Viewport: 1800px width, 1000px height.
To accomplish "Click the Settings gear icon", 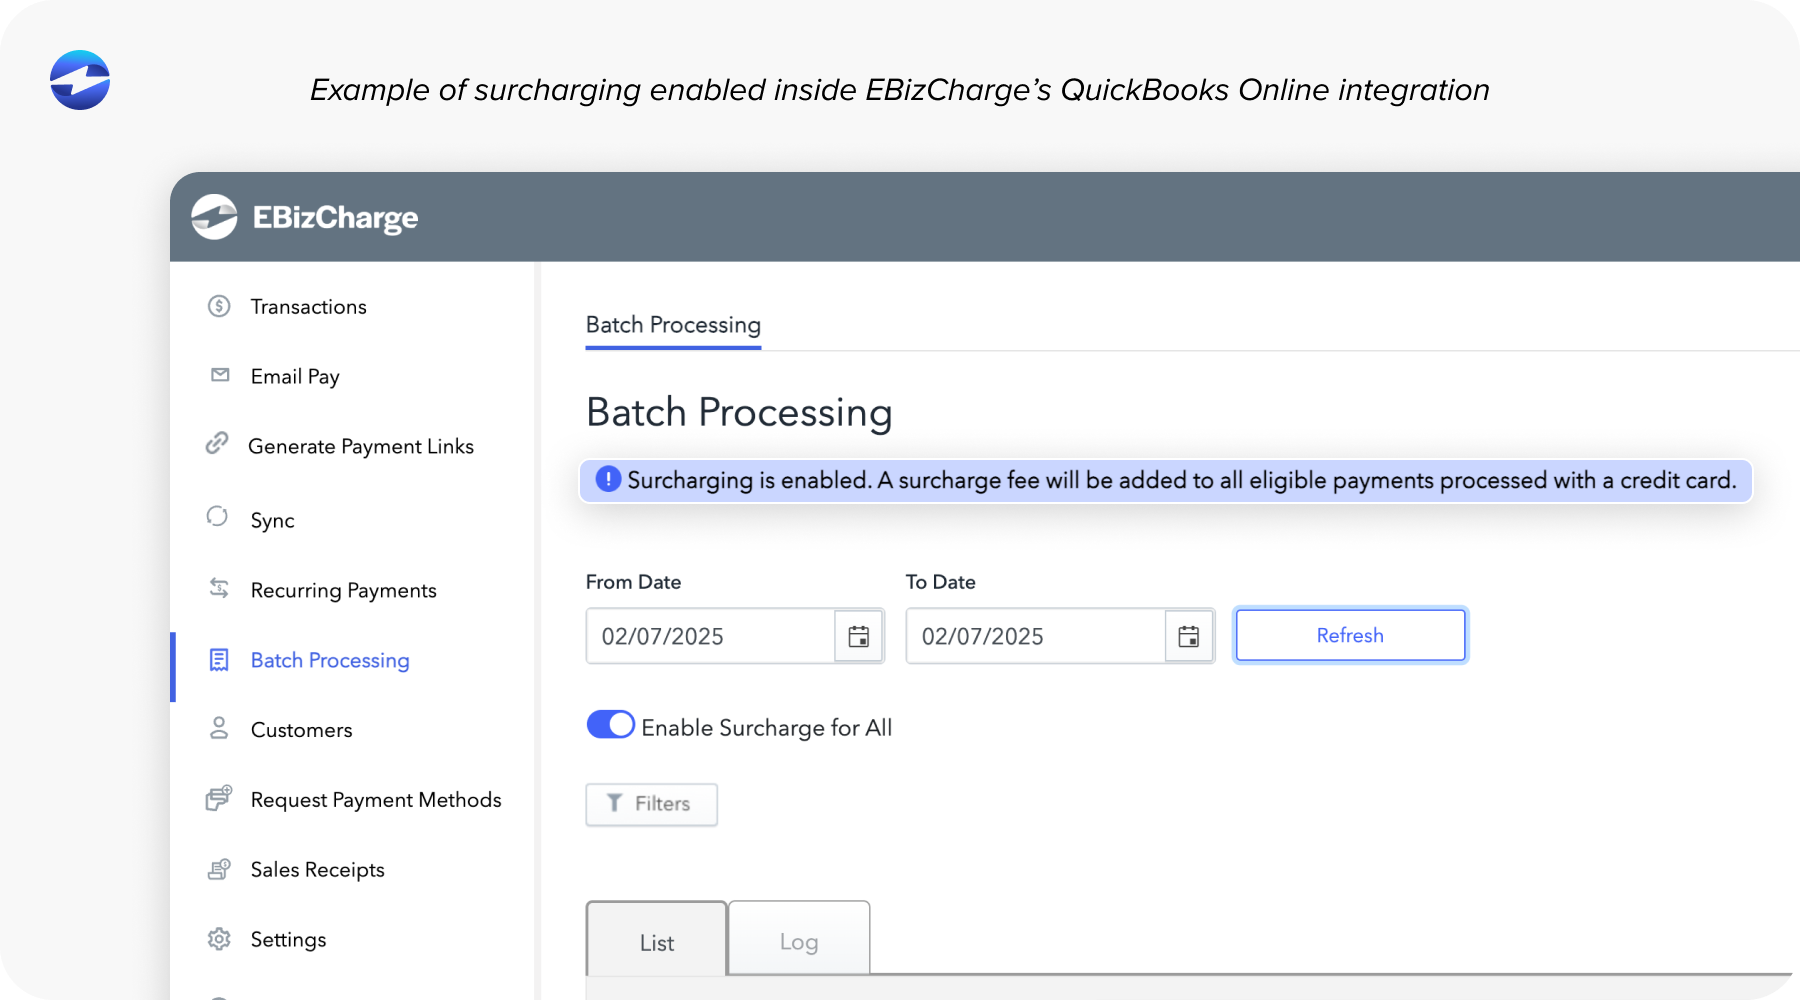I will tap(218, 939).
